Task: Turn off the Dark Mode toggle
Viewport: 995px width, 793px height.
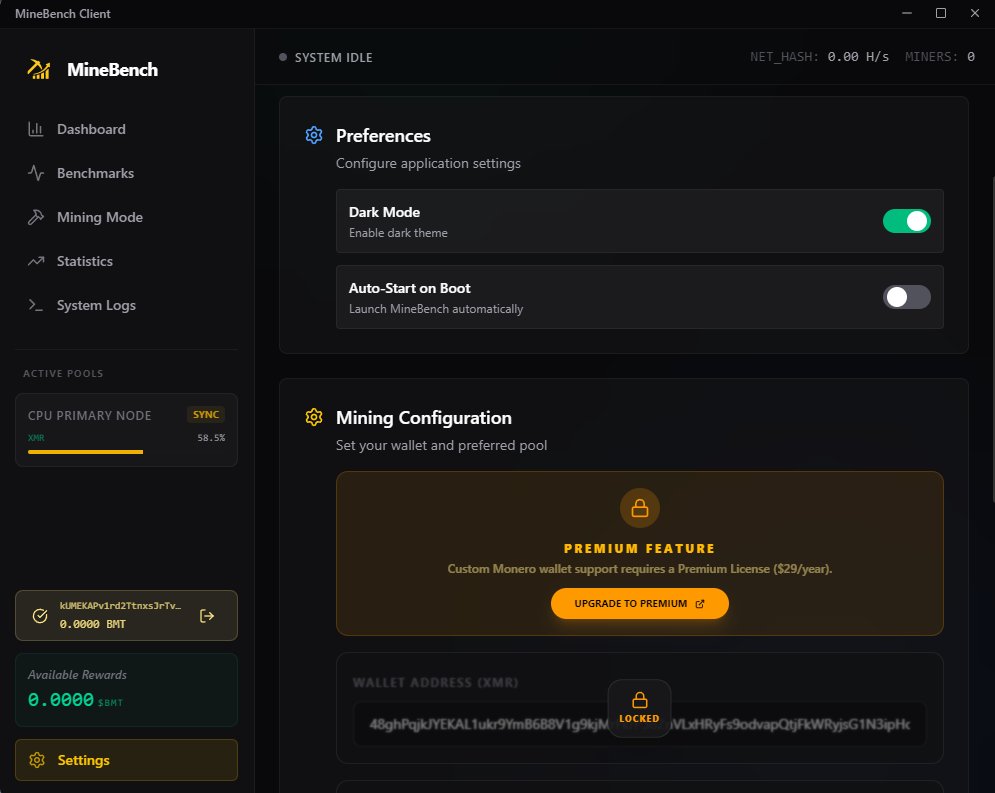Action: pyautogui.click(x=906, y=221)
